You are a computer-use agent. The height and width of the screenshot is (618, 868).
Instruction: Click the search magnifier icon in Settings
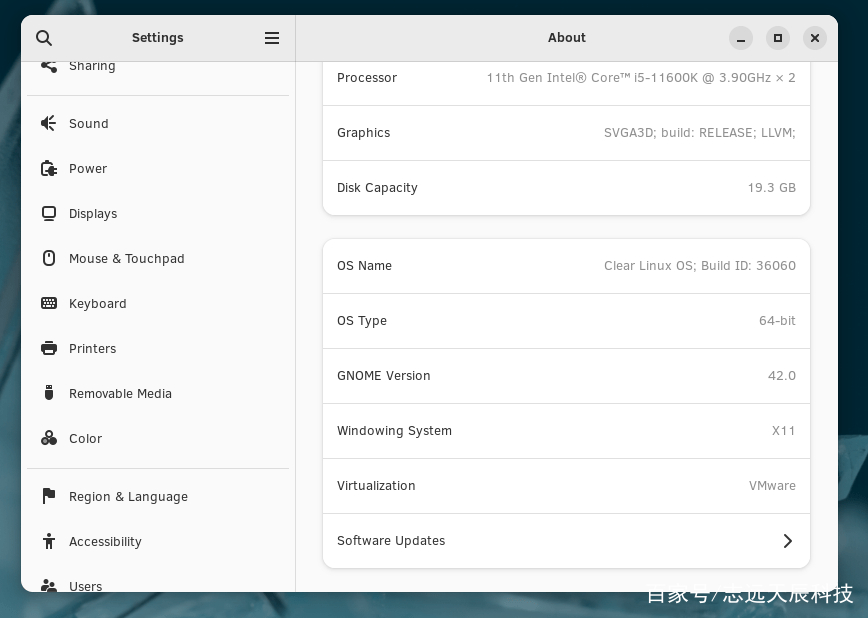coord(44,38)
